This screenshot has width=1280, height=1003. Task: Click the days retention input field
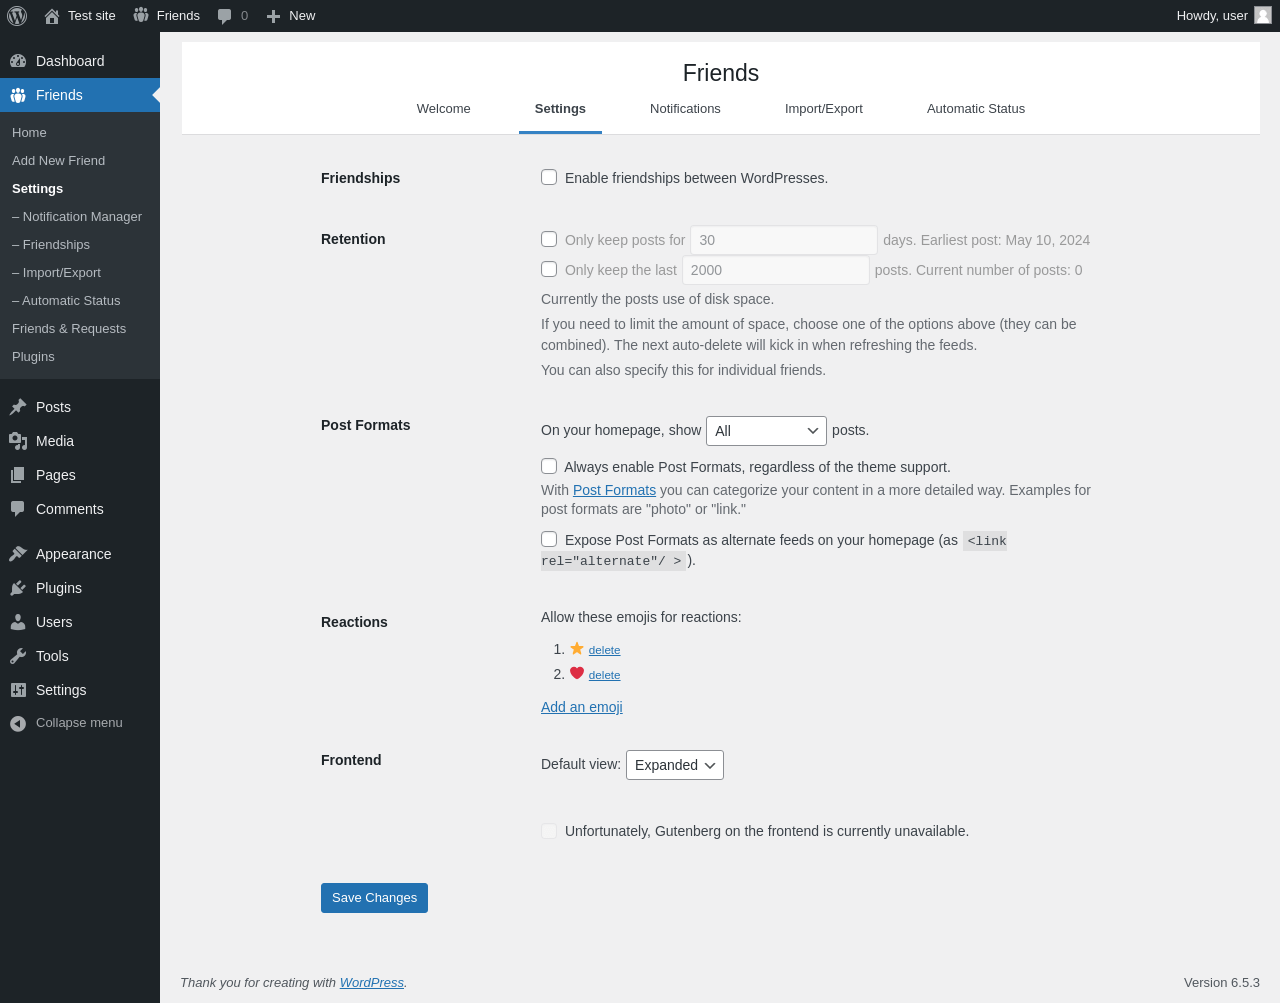(x=784, y=240)
